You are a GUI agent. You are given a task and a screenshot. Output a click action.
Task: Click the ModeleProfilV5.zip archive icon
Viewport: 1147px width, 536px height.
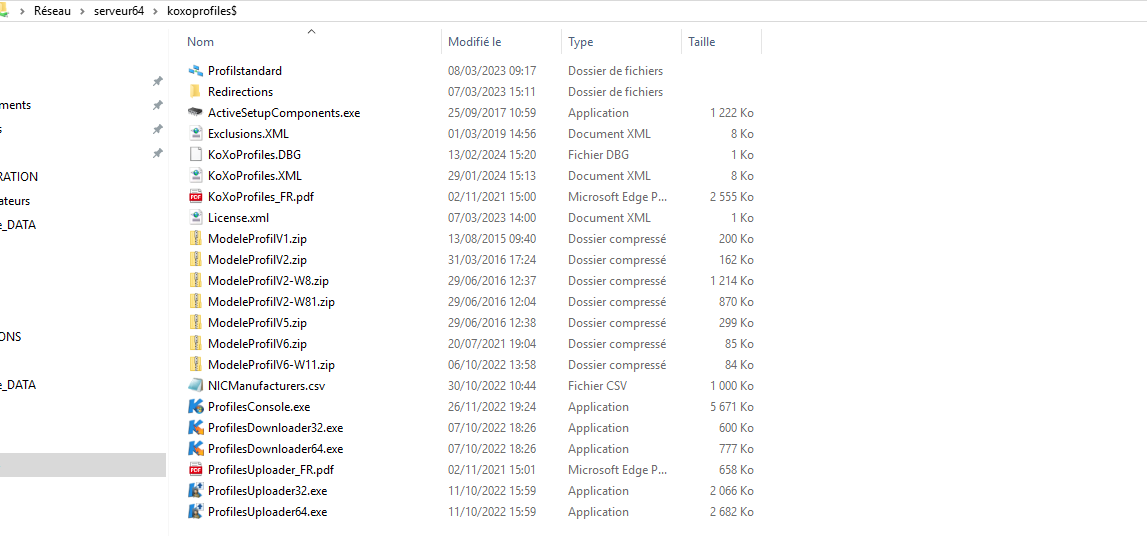pos(195,322)
